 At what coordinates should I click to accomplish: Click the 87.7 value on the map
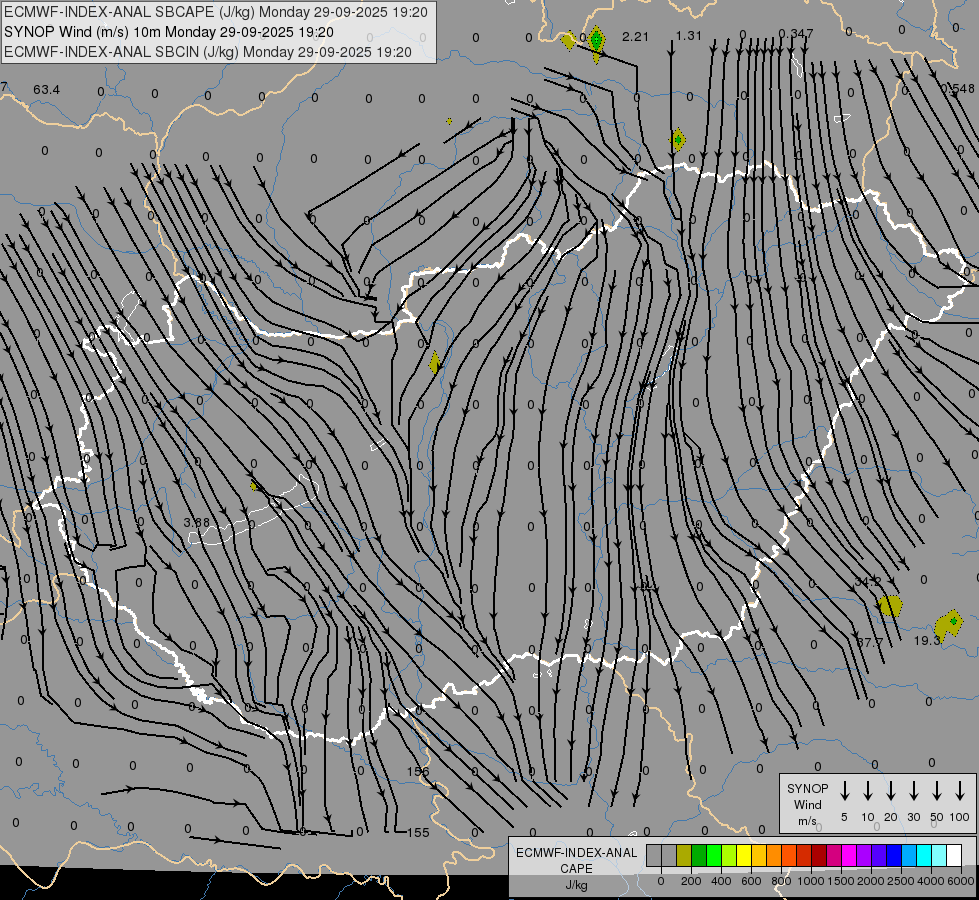coord(869,642)
